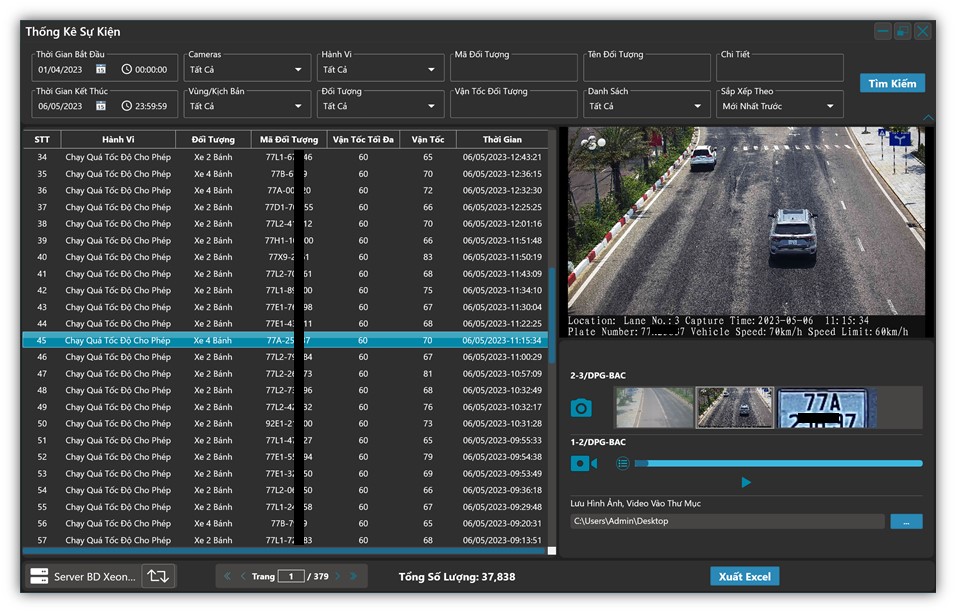Image resolution: width=956 pixels, height=613 pixels.
Task: Sort by the Vận Tốc Tối Đa column header
Action: pyautogui.click(x=363, y=140)
